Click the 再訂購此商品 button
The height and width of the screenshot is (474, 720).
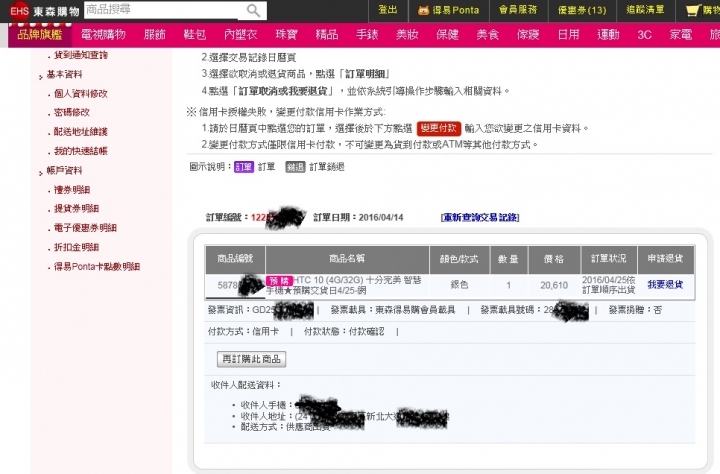(251, 359)
